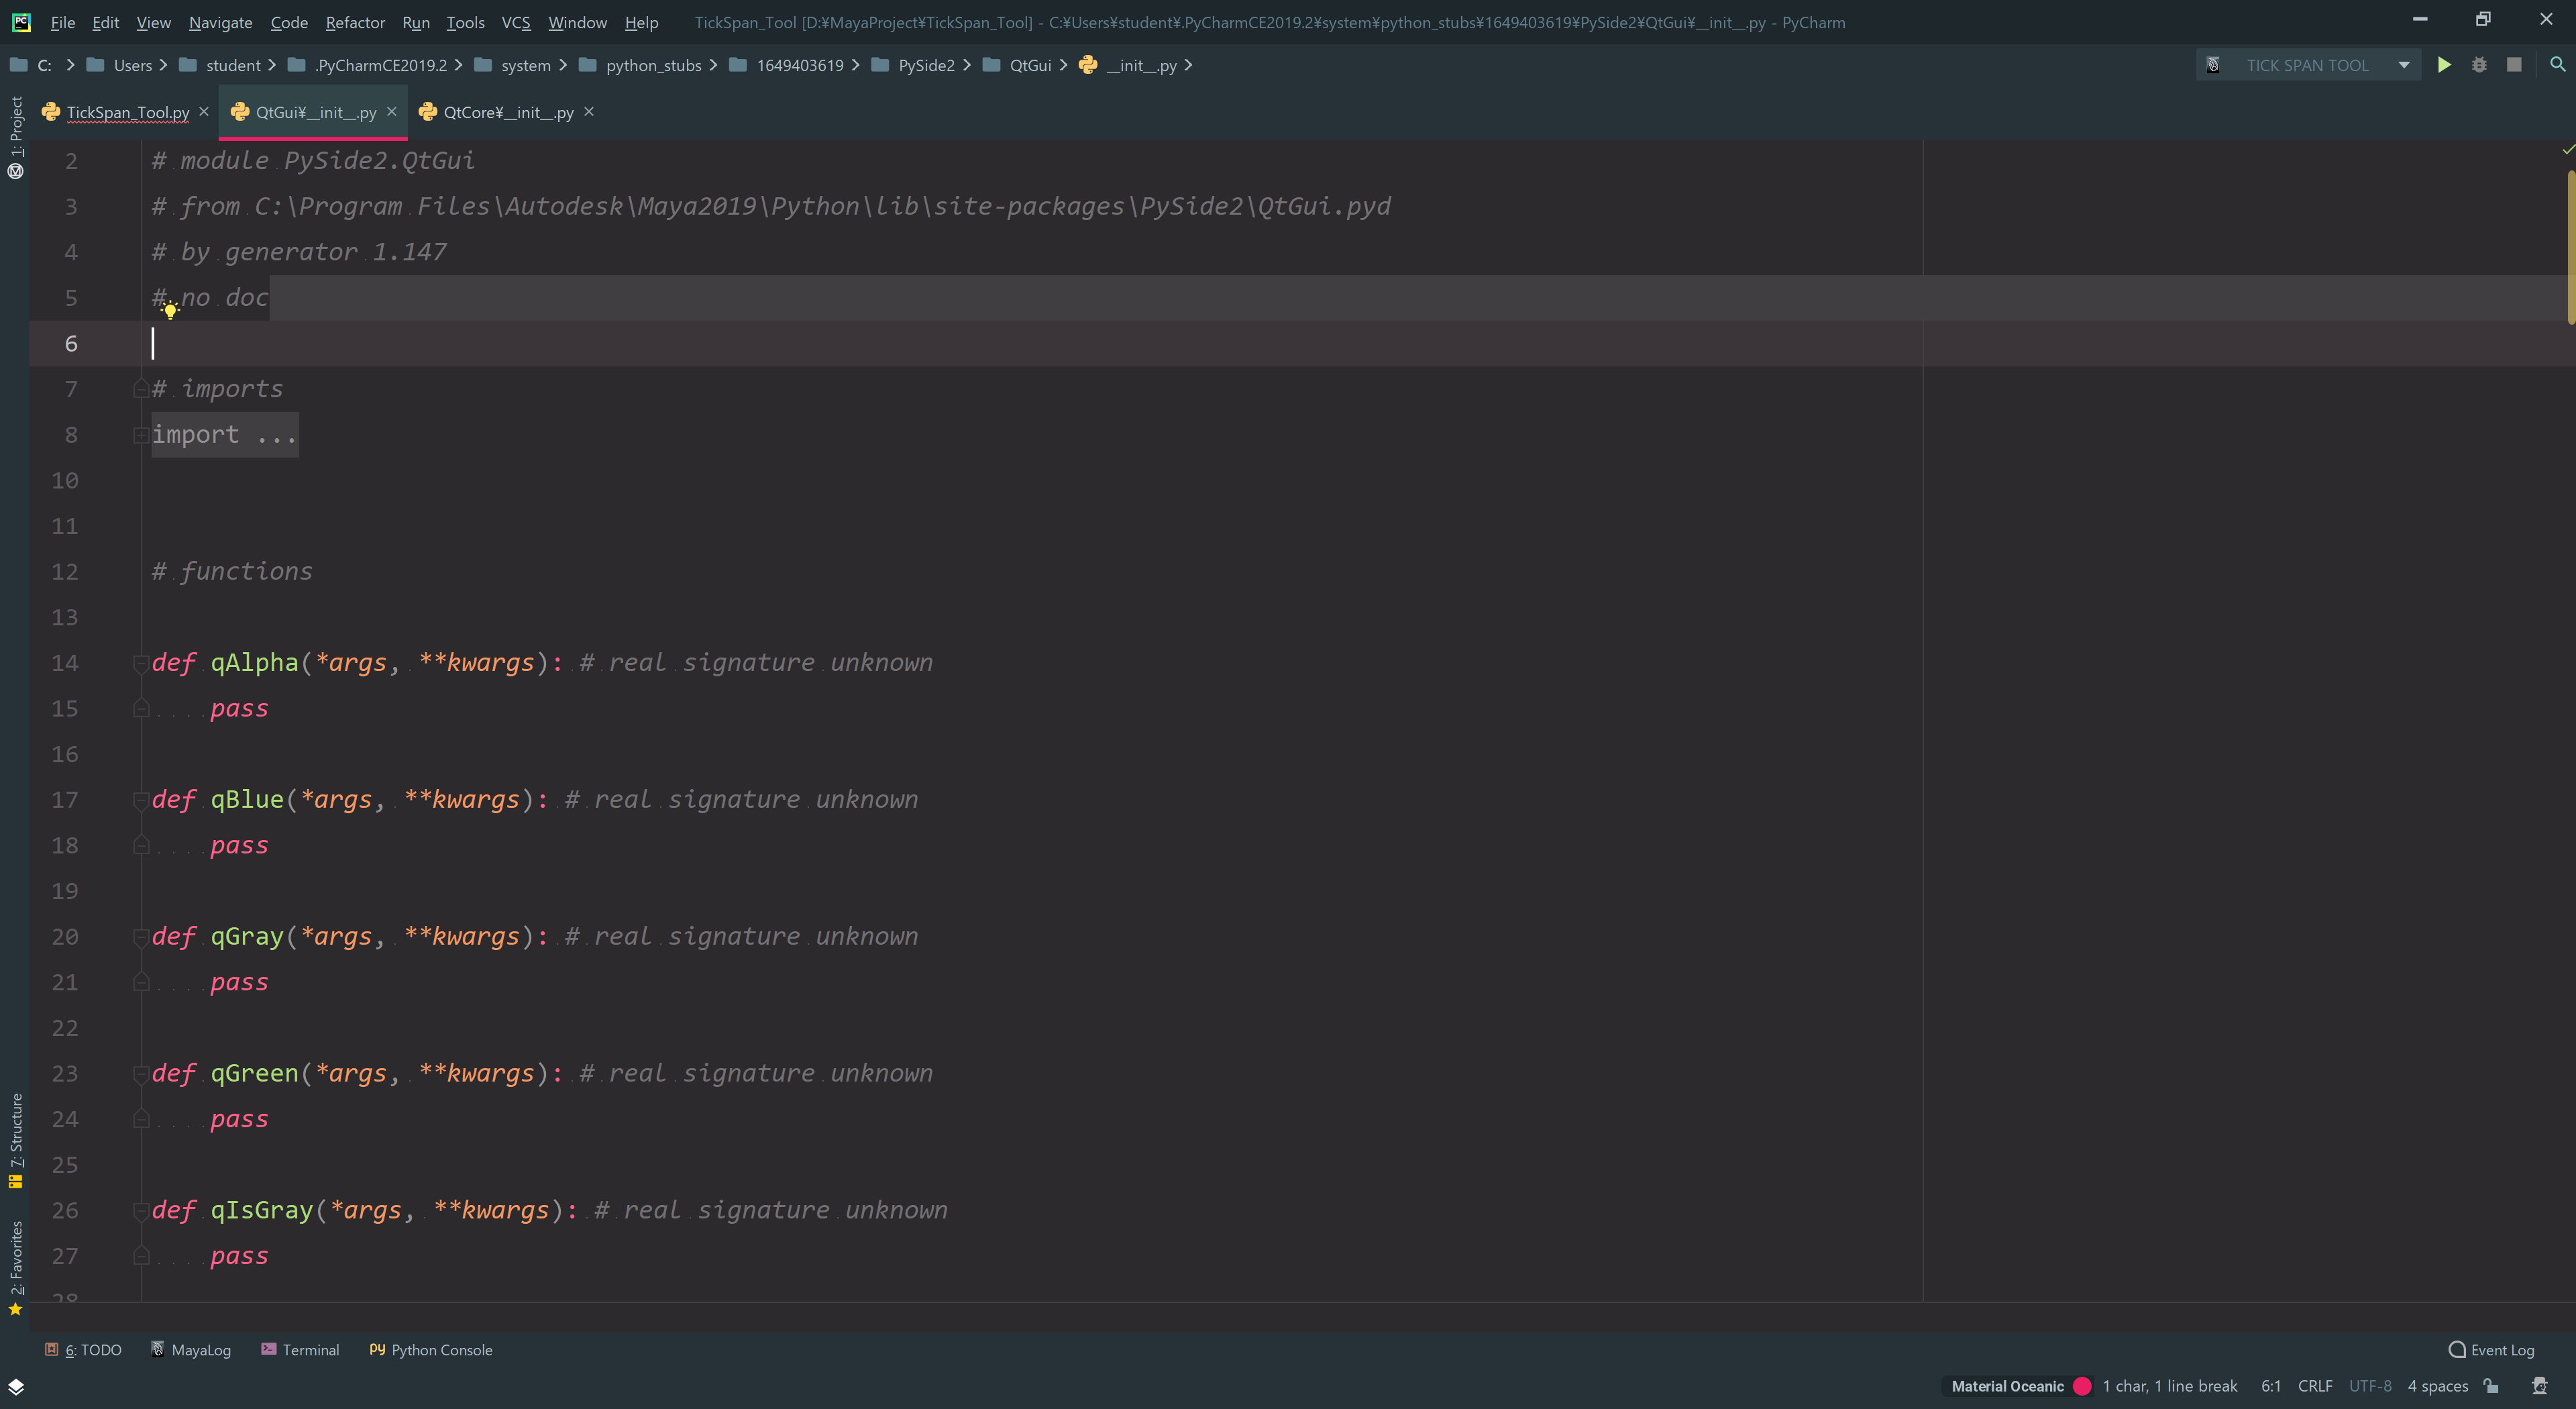Collapse the qBlue function fold
2576x1409 pixels.
click(x=140, y=800)
